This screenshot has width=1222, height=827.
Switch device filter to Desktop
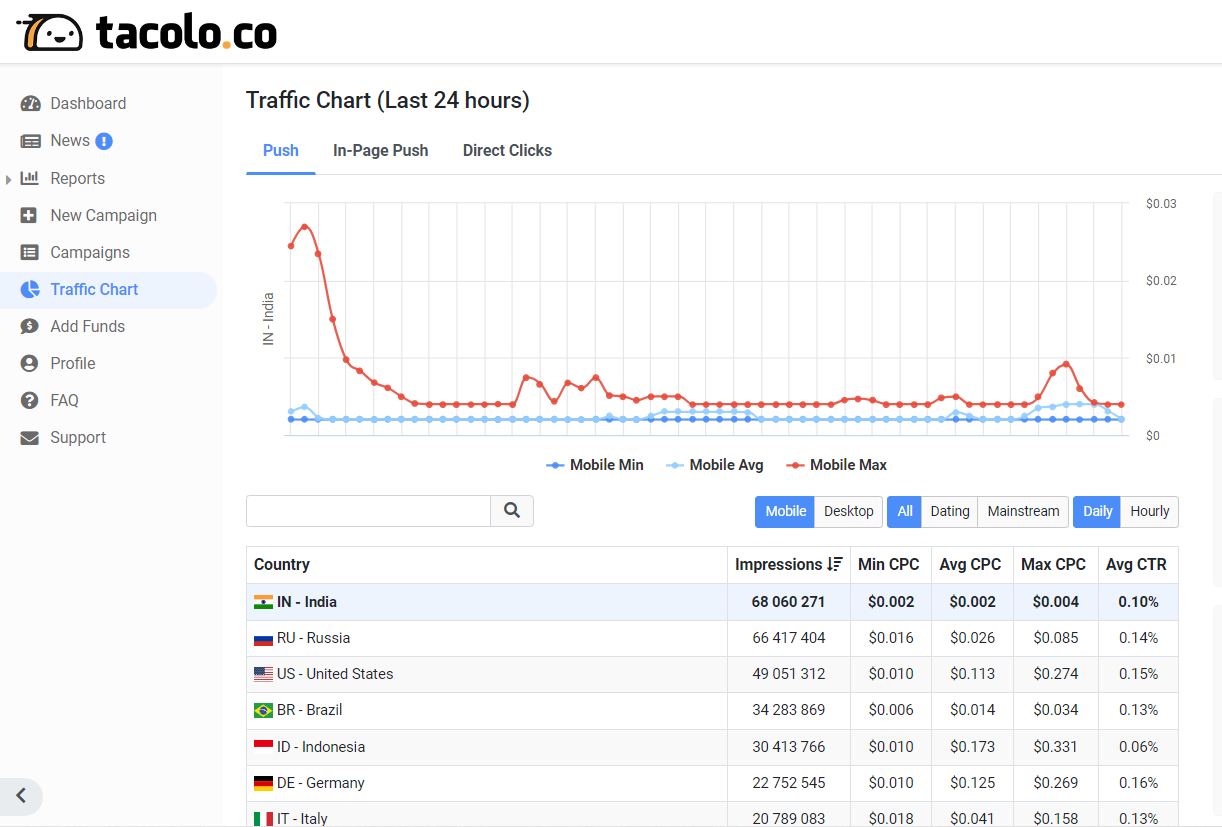pyautogui.click(x=848, y=511)
